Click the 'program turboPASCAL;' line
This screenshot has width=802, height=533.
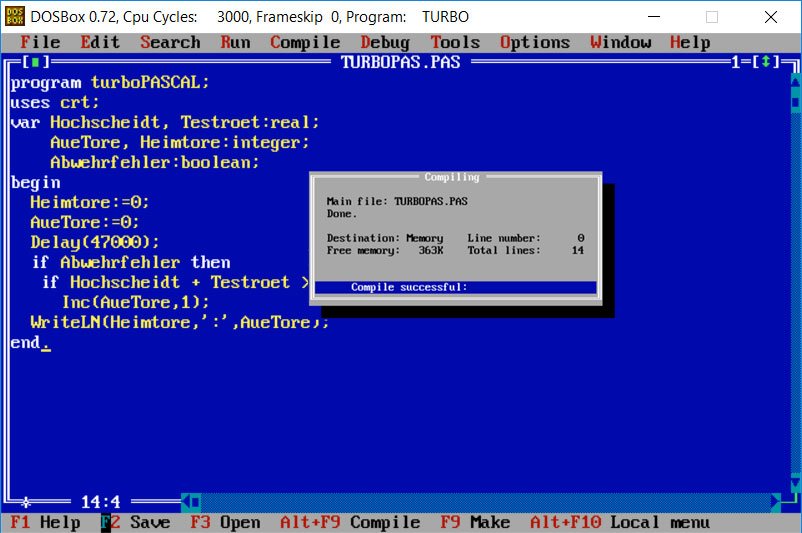pos(110,82)
